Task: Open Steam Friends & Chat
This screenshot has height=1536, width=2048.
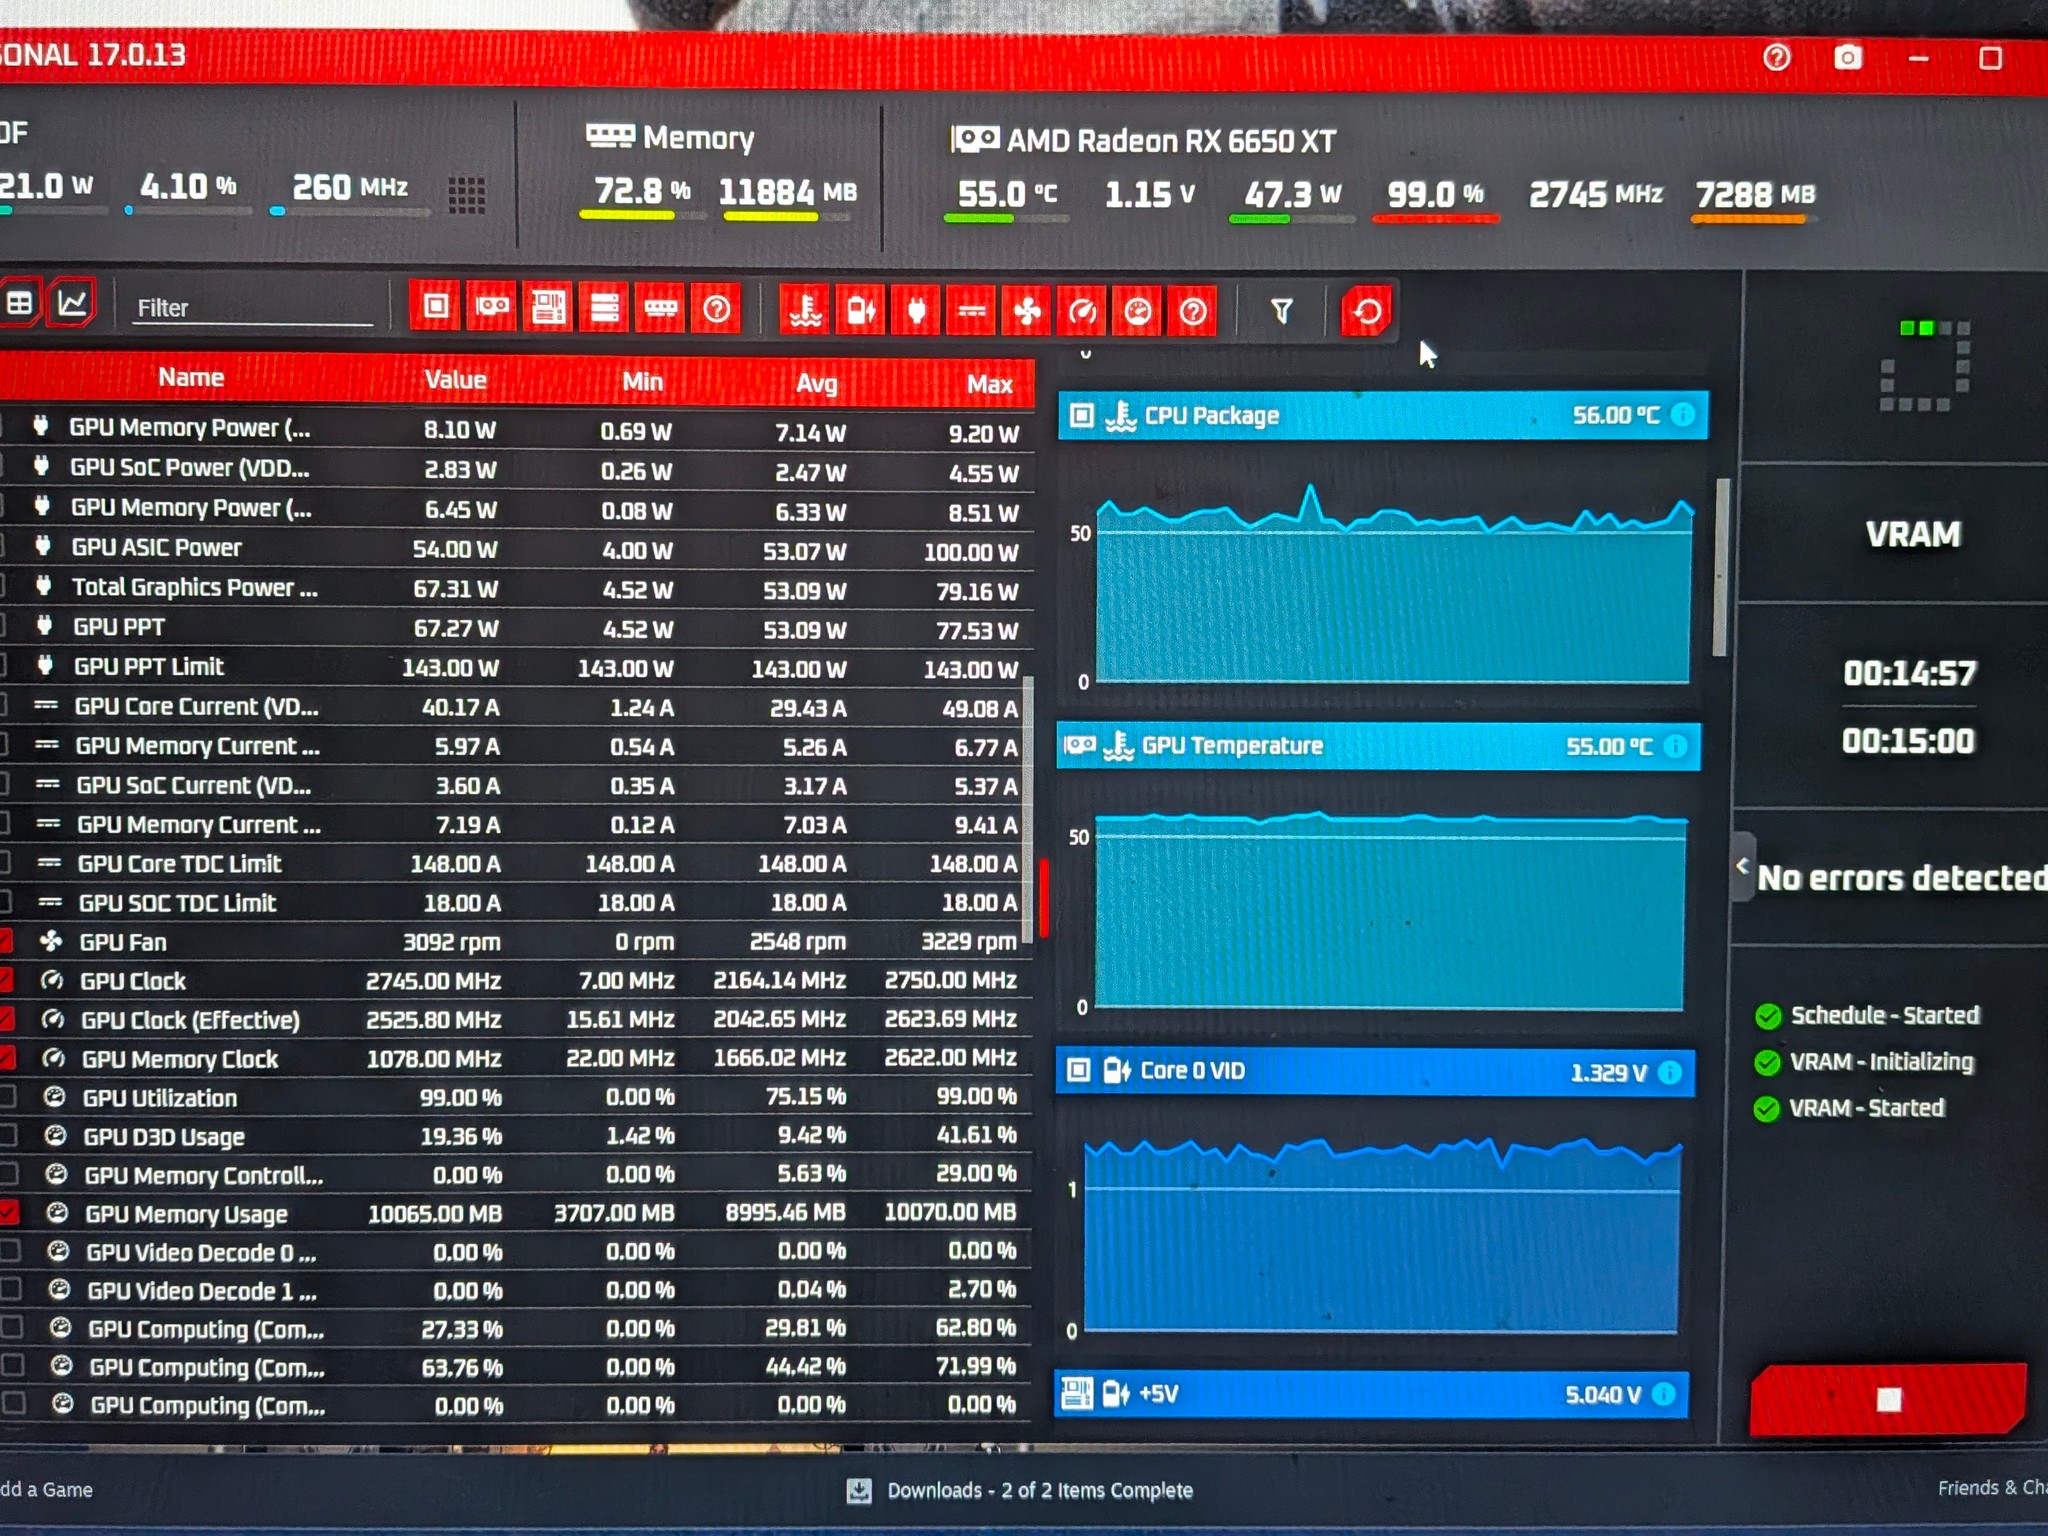Action: point(1992,1487)
